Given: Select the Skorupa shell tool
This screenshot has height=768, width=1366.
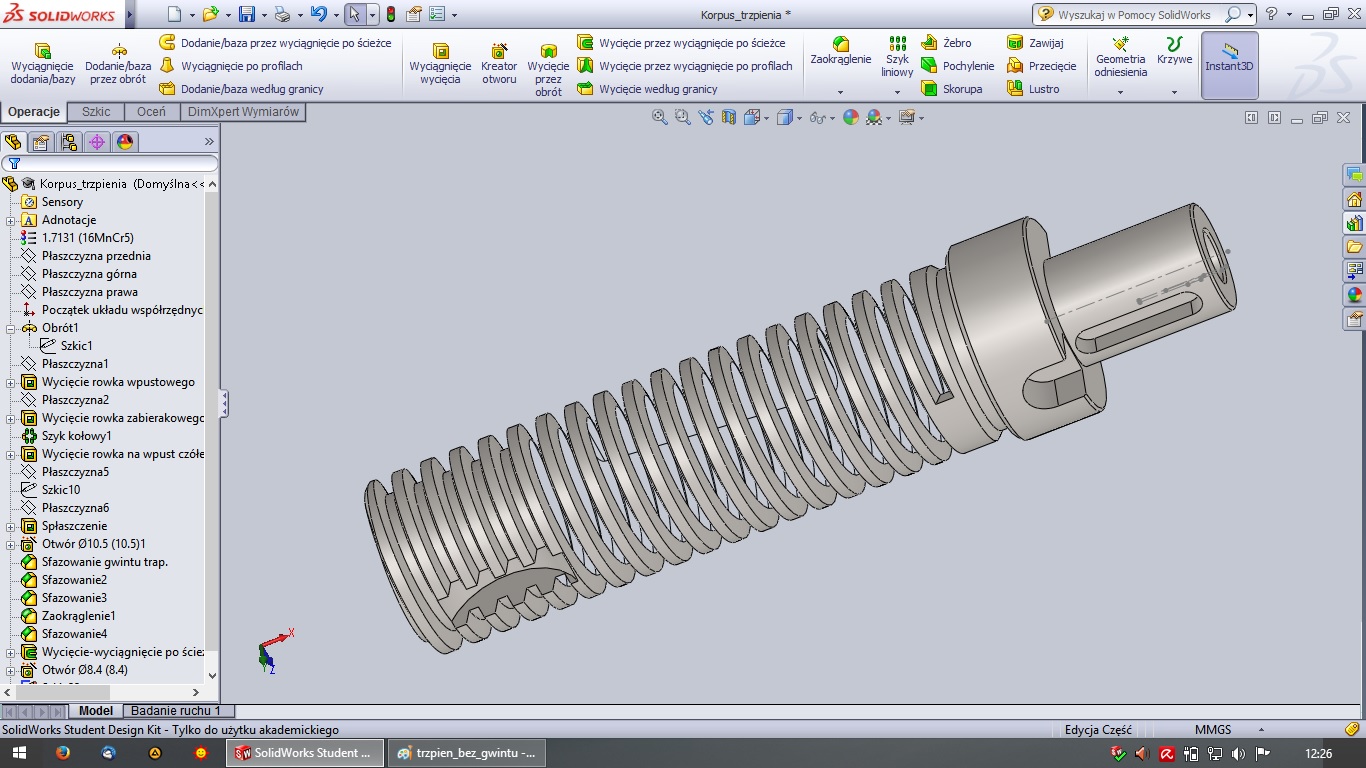Looking at the screenshot, I should 951,89.
